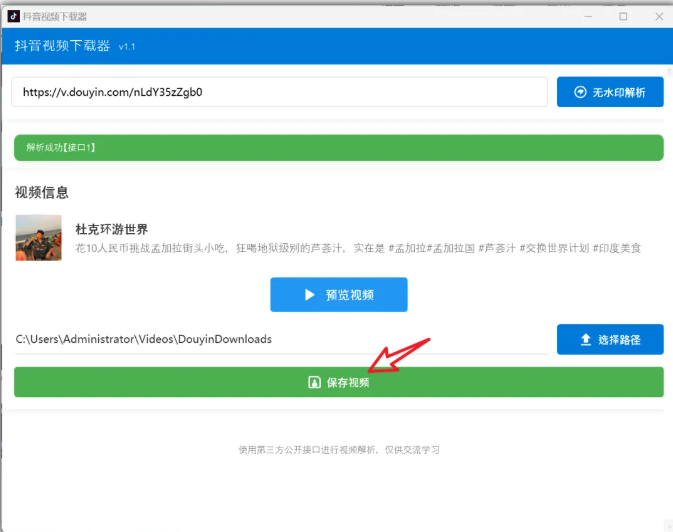Click the green 保存视频 save button

pos(339,382)
